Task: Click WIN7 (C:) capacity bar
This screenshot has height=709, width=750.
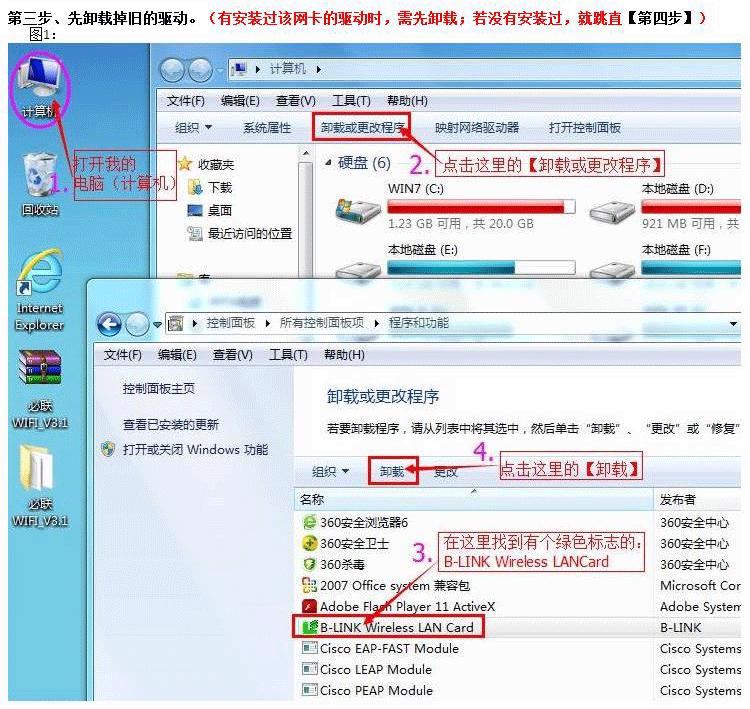Action: coord(481,207)
